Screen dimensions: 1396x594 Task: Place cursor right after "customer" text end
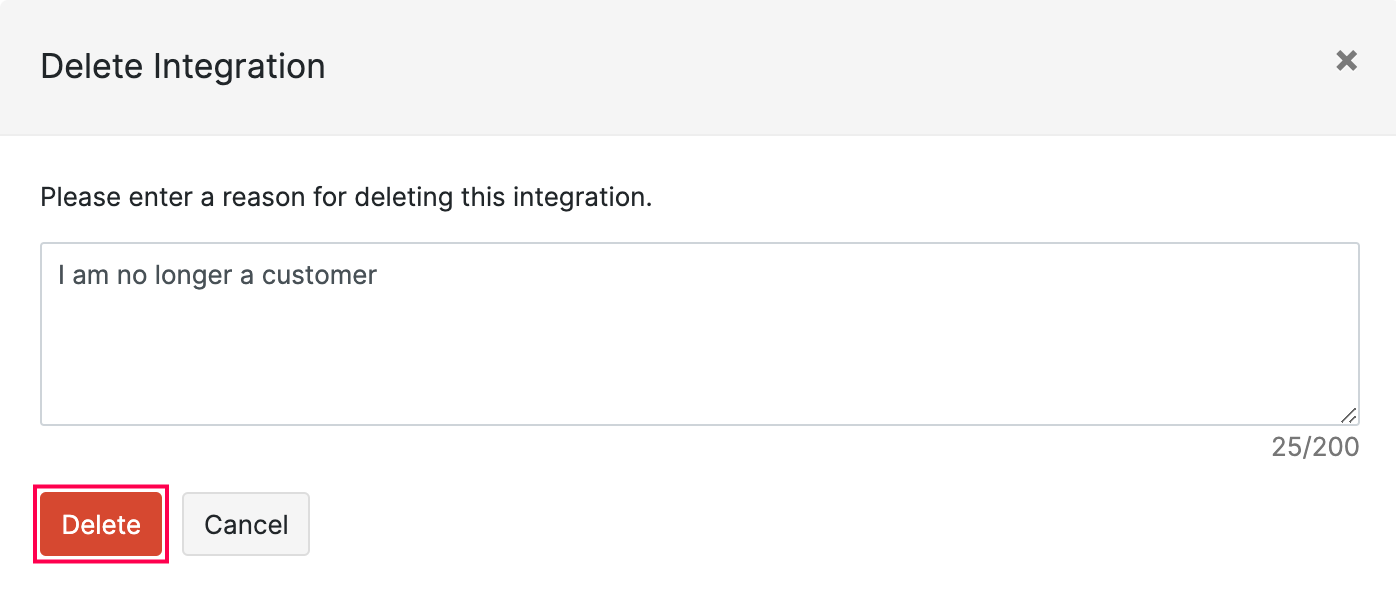[378, 275]
